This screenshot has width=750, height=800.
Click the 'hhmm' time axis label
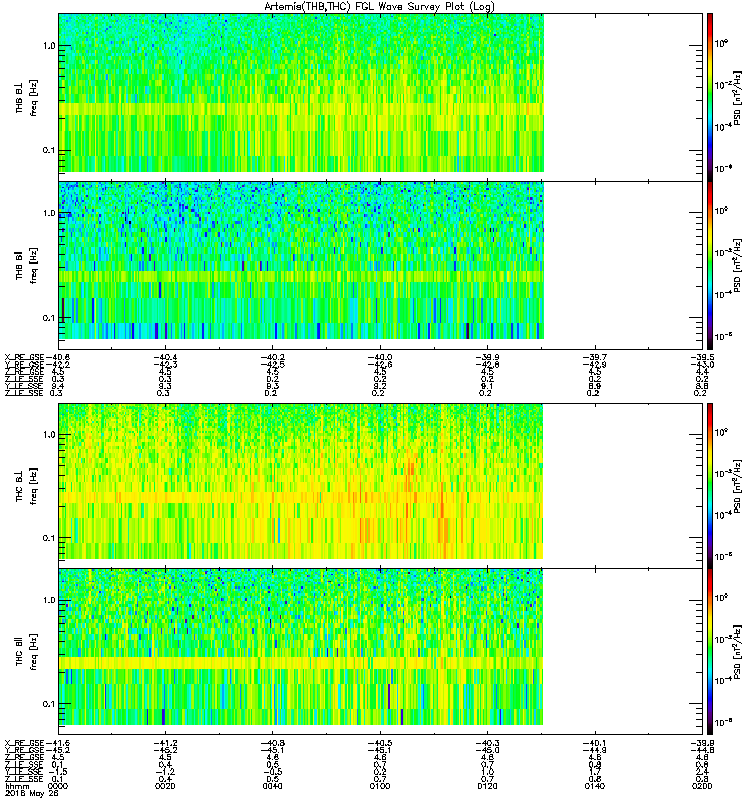point(17,786)
